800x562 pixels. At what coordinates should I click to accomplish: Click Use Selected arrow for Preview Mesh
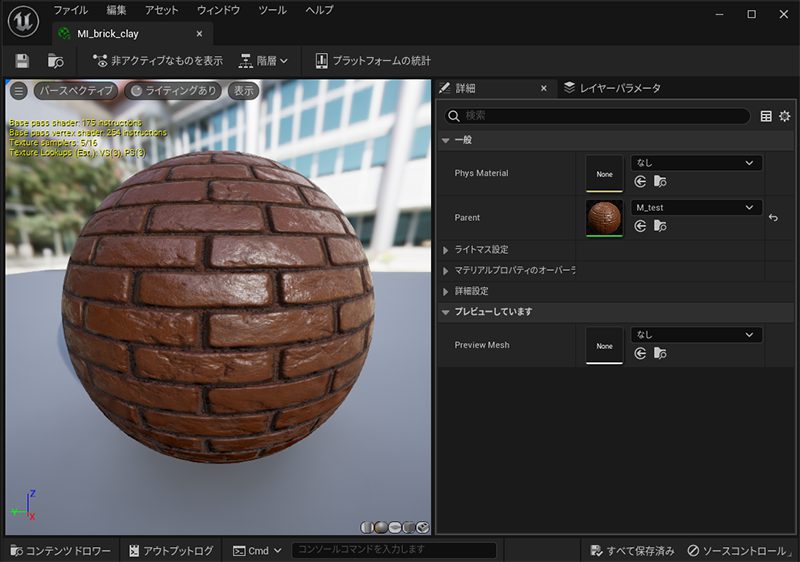640,353
